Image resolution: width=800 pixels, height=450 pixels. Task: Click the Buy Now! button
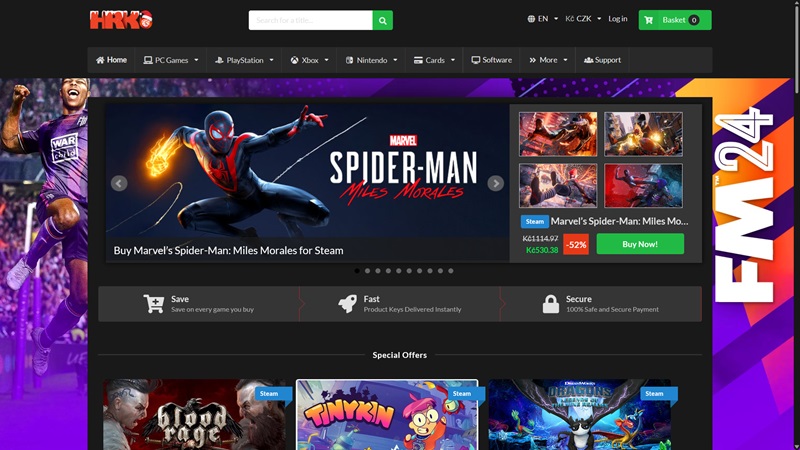[640, 244]
